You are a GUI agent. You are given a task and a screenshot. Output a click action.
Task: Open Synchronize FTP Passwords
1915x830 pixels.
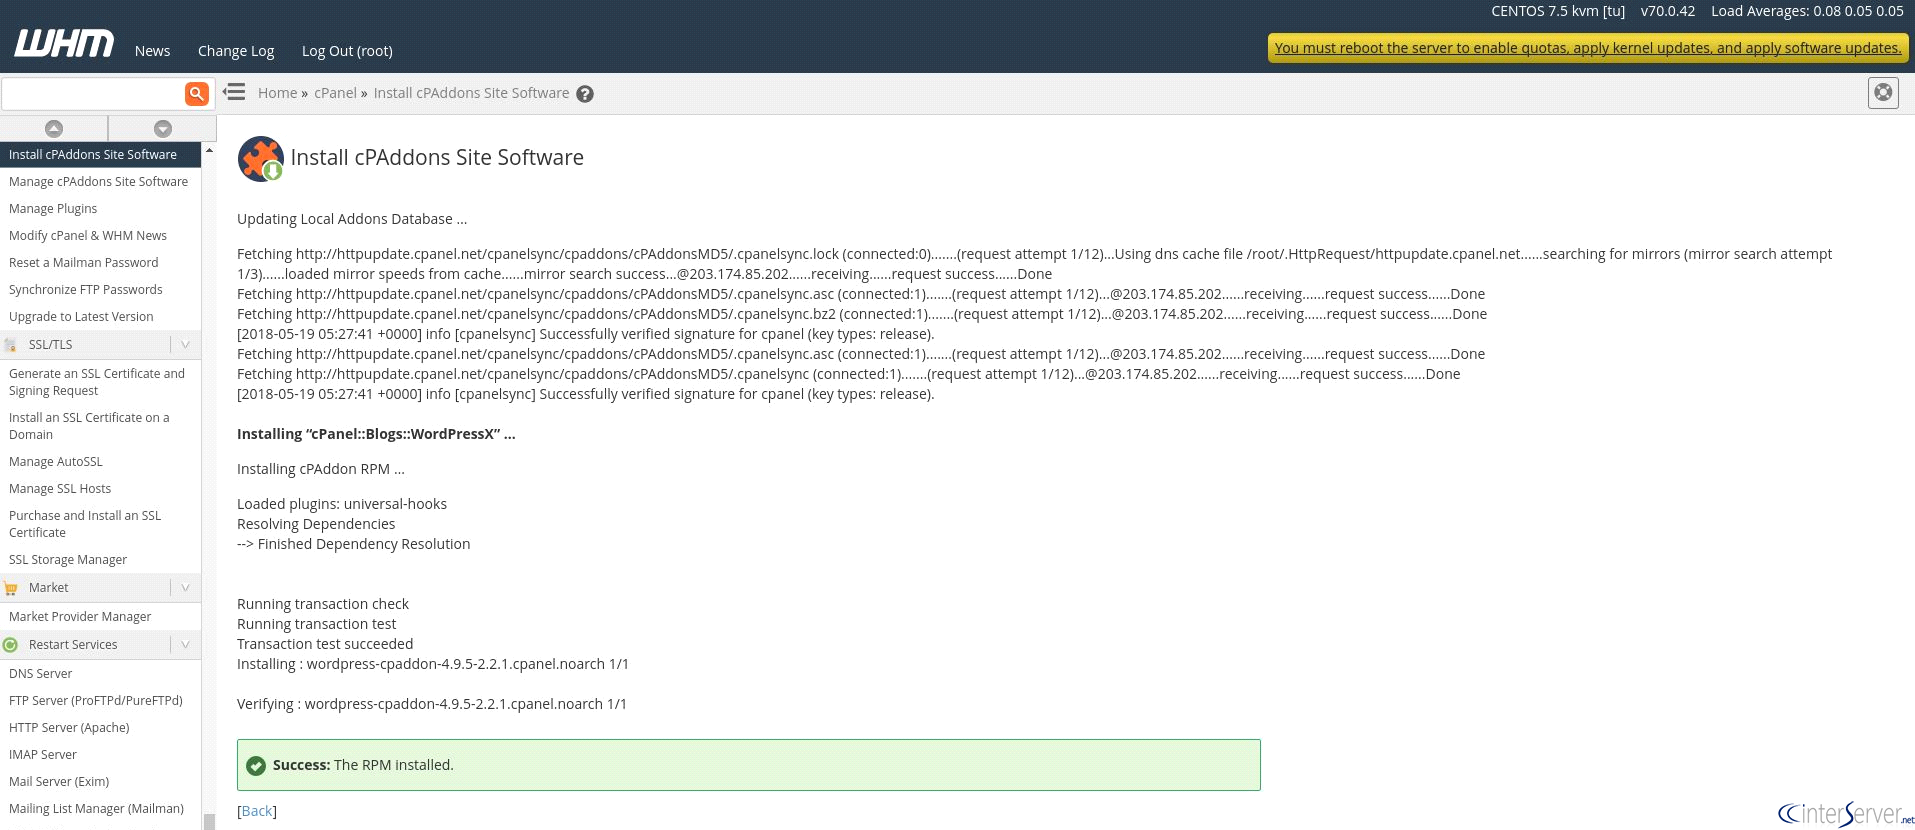[85, 290]
